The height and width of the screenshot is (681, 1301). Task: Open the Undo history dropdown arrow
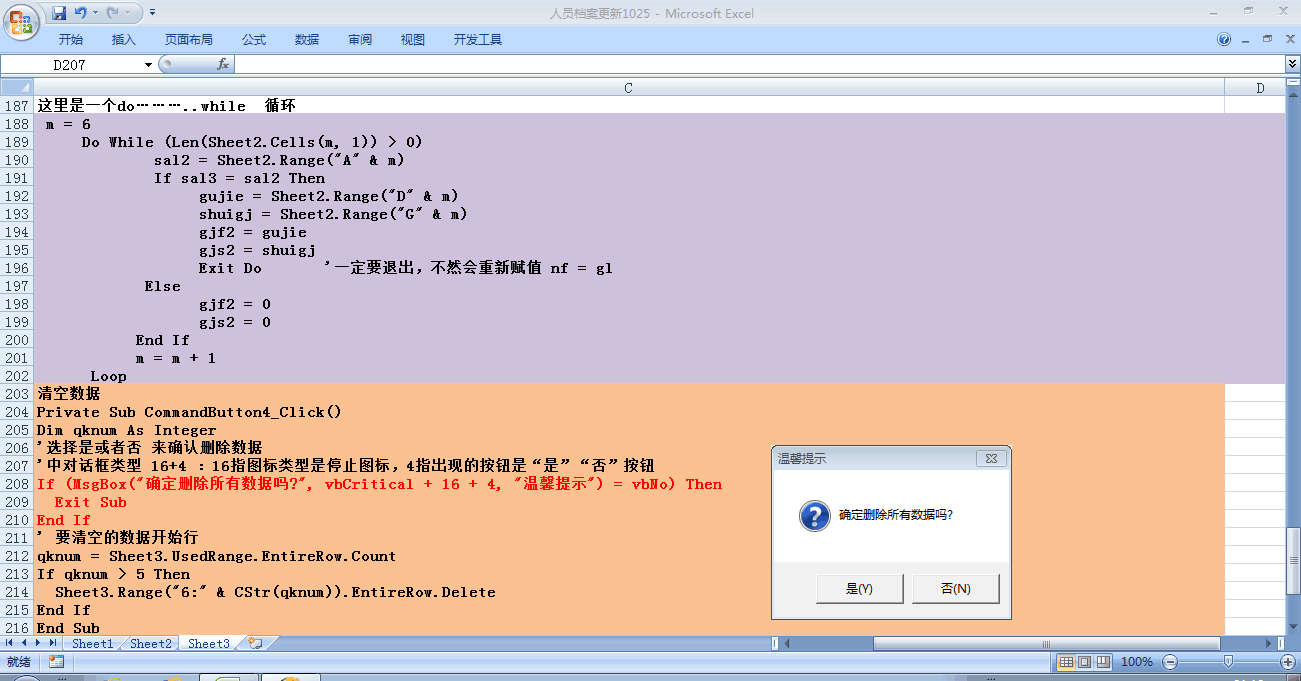95,13
